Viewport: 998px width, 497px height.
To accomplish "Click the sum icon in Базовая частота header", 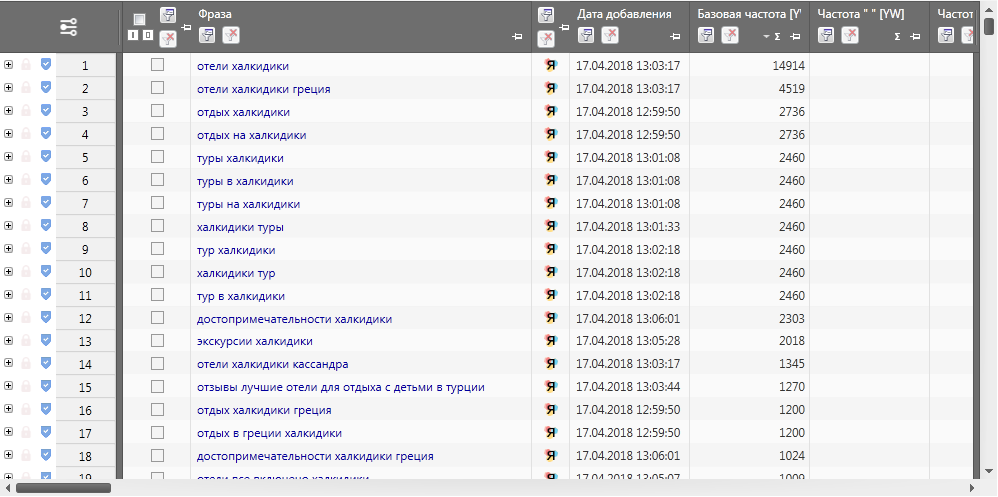I will 777,37.
